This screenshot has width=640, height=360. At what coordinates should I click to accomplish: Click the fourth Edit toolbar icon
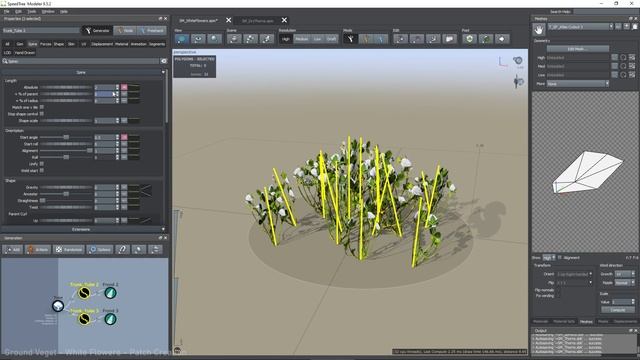pyautogui.click(x=449, y=39)
